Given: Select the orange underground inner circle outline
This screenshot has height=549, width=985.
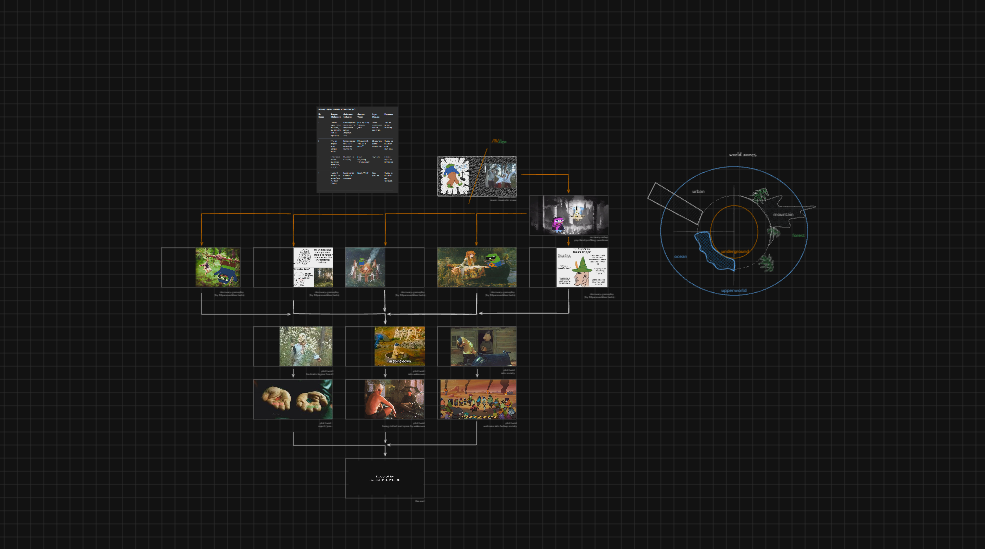Looking at the screenshot, I should coord(734,231).
